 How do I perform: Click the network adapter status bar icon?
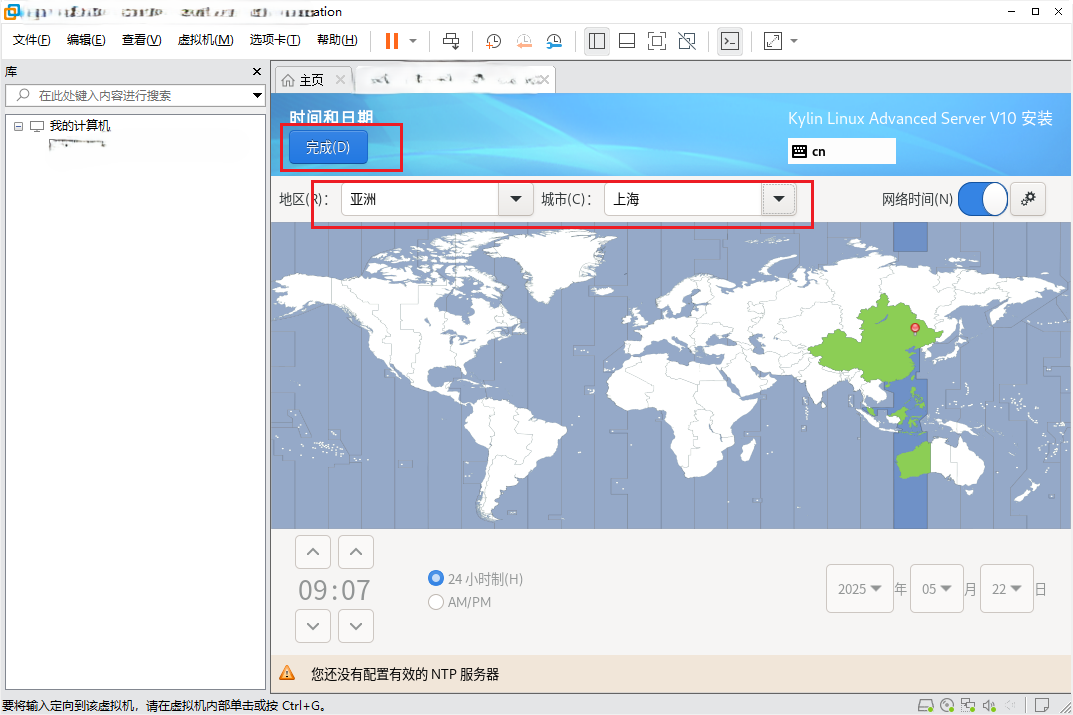968,705
